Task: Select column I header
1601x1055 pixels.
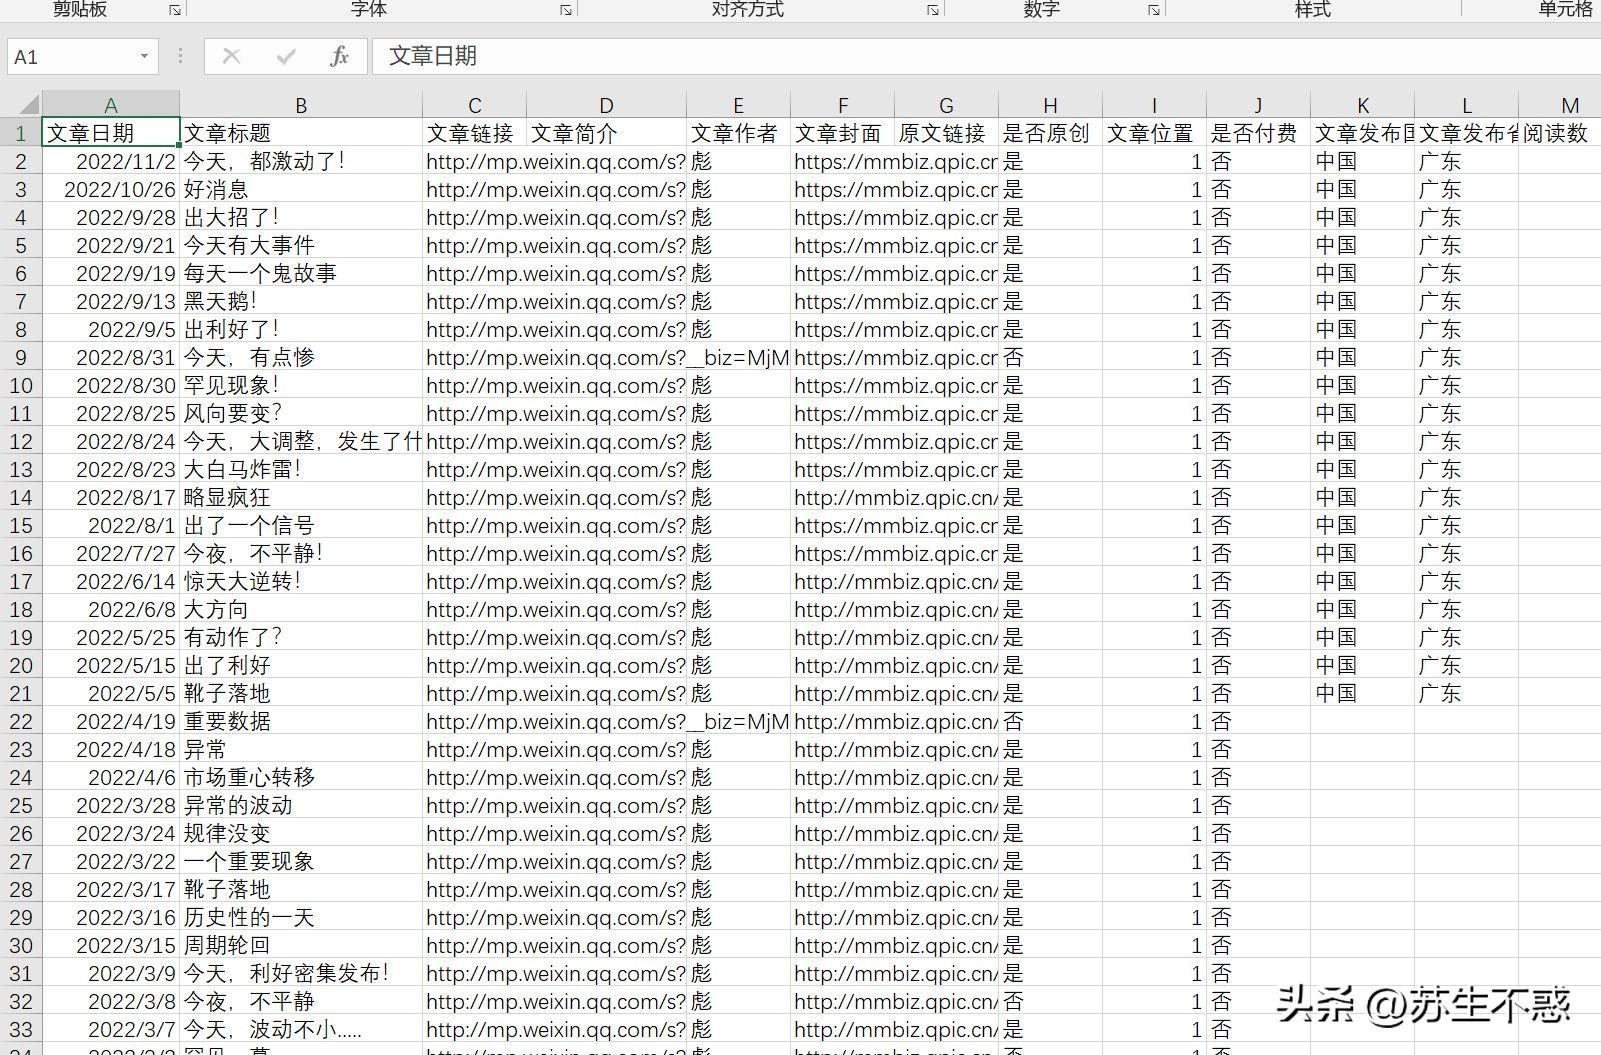Action: (1154, 105)
